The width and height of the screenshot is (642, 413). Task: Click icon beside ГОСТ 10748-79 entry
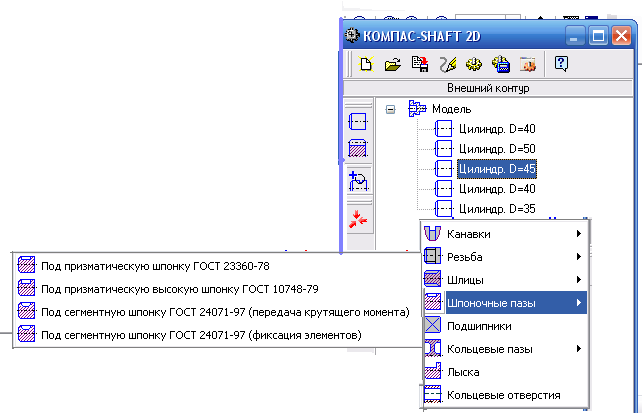27,288
